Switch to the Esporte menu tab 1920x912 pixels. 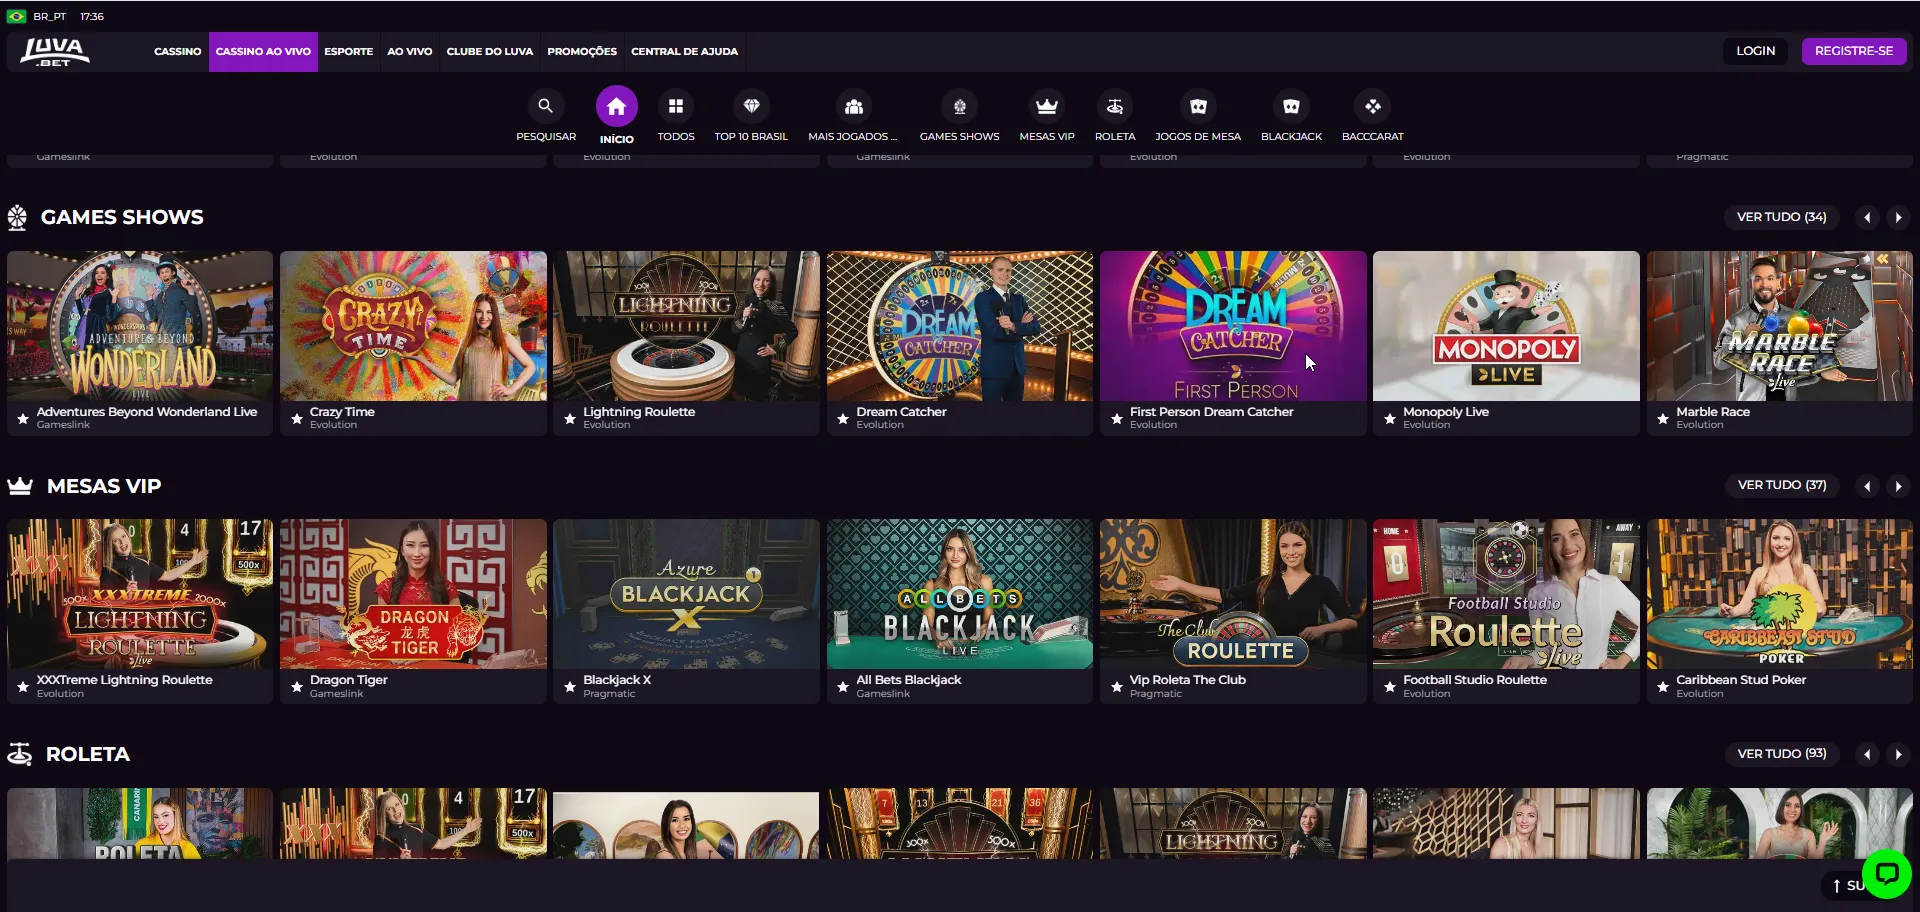(348, 51)
